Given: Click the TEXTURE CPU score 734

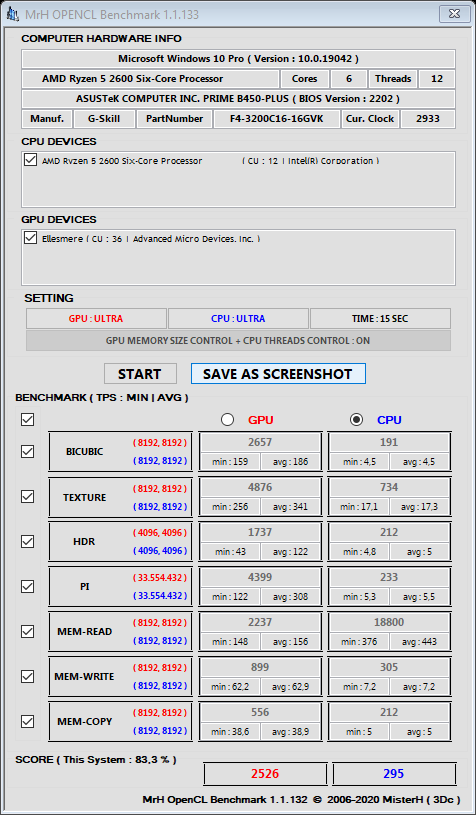Looking at the screenshot, I should pyautogui.click(x=389, y=487).
